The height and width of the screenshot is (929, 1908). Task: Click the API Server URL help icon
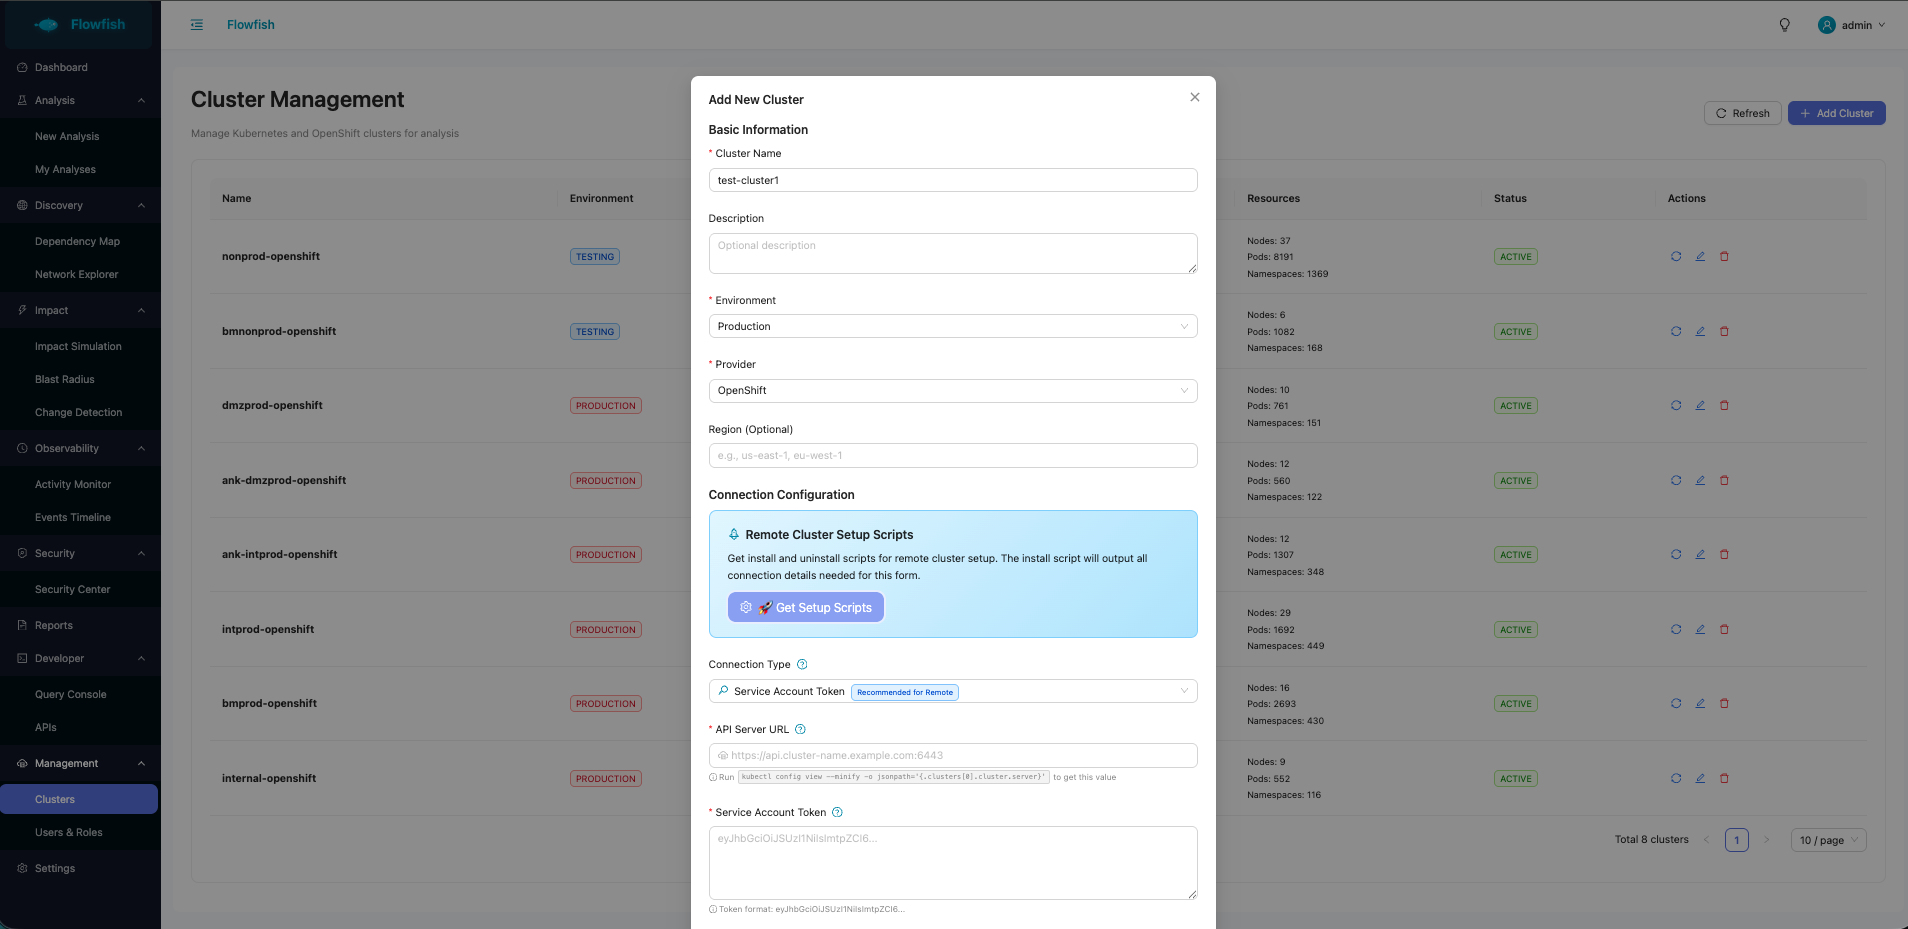(800, 729)
